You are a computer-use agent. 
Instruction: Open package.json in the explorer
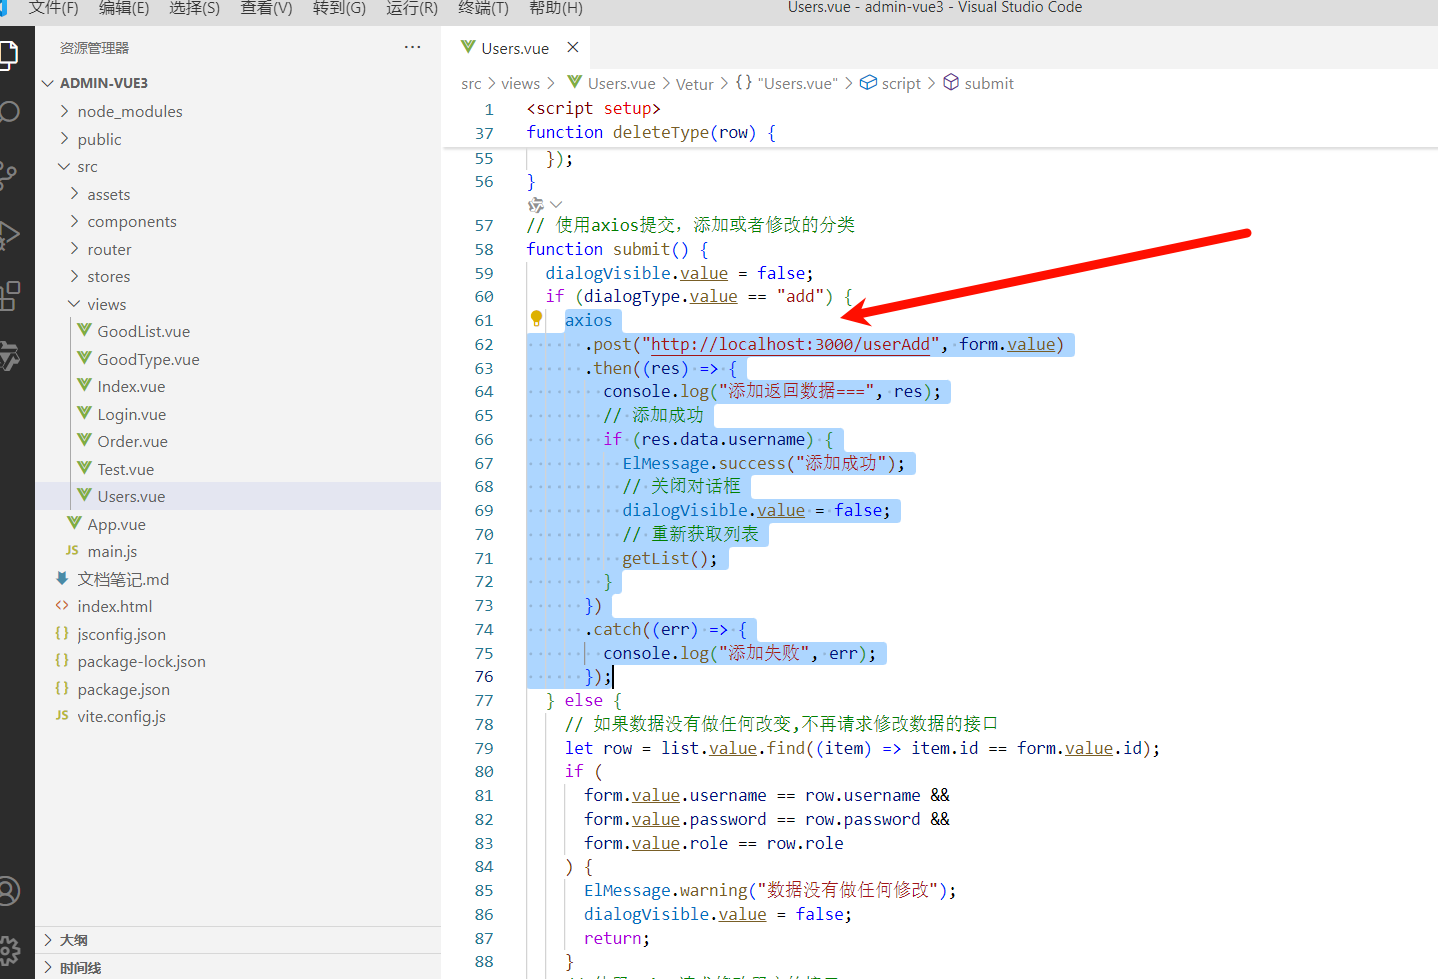point(123,689)
